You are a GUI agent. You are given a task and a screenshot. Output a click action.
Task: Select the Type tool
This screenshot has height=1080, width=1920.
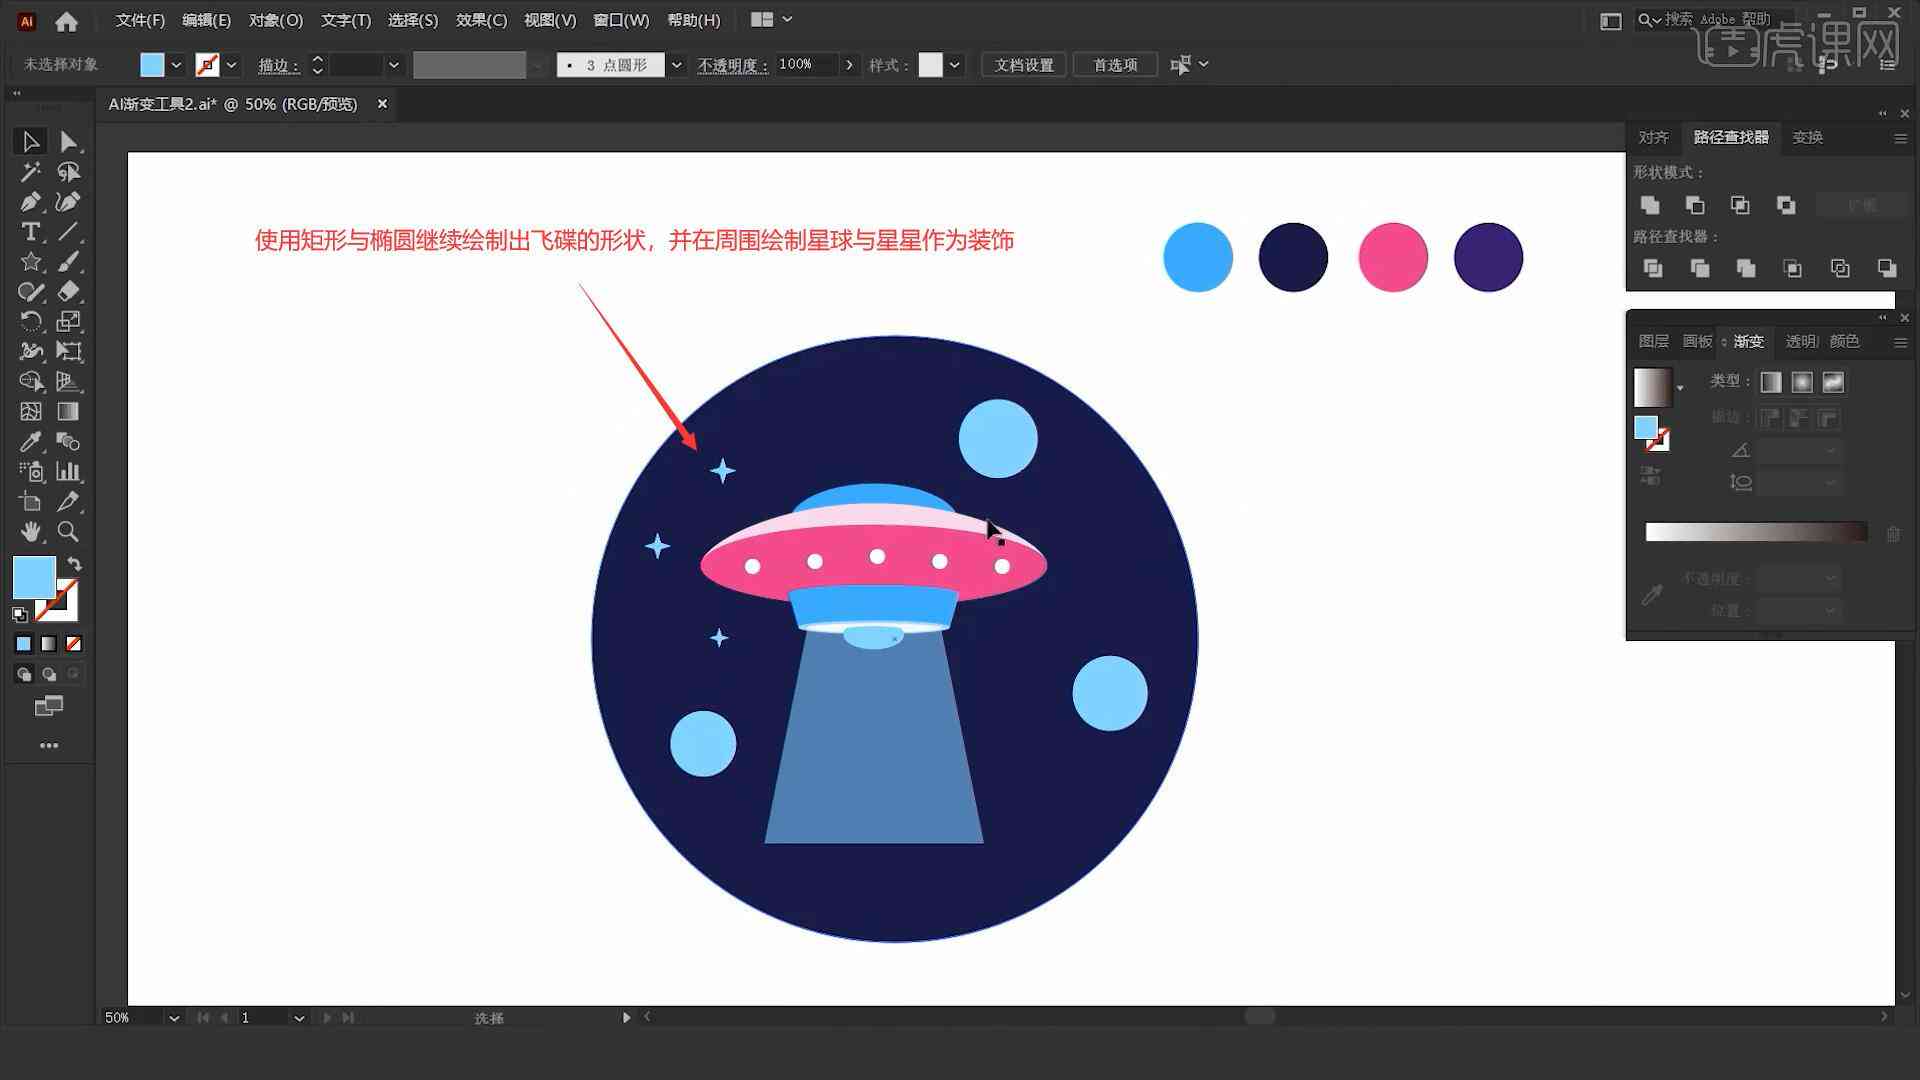29,231
